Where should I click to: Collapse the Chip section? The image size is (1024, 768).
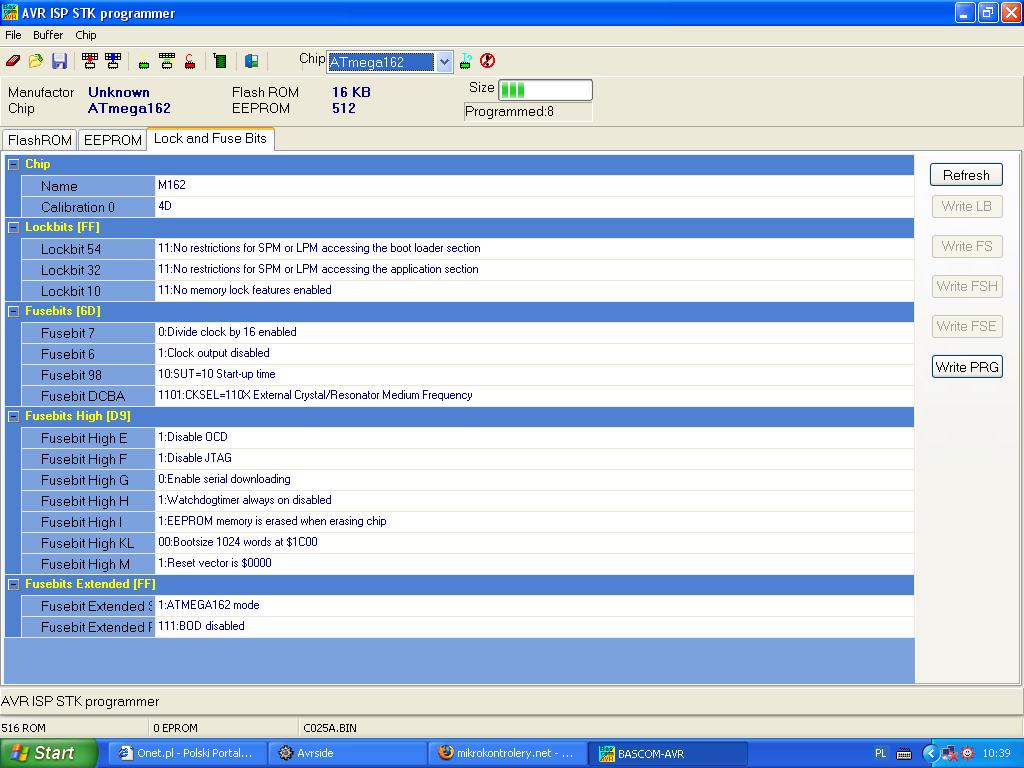click(13, 165)
